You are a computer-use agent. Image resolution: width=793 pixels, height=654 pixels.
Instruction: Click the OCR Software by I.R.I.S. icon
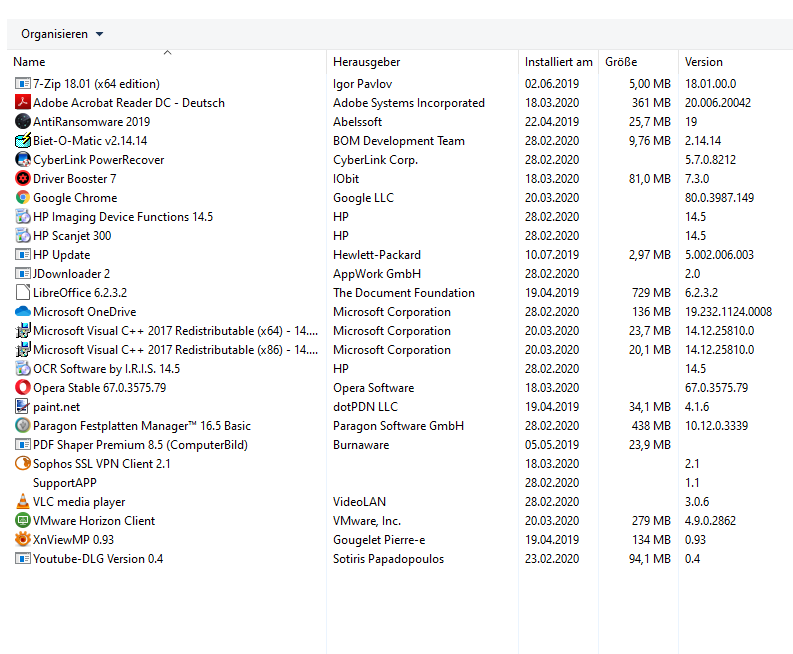pyautogui.click(x=23, y=369)
